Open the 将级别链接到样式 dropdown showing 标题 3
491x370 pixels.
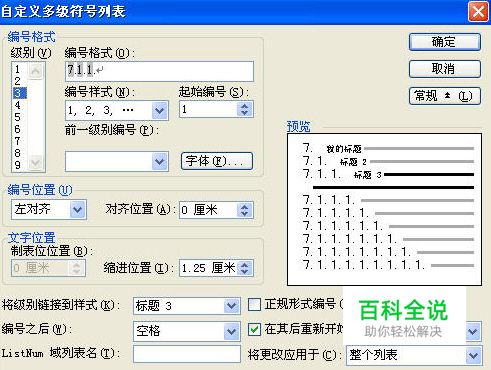coord(231,306)
